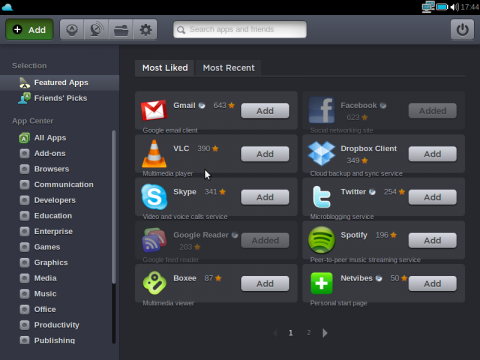Click the Google Reader app icon

(x=154, y=240)
